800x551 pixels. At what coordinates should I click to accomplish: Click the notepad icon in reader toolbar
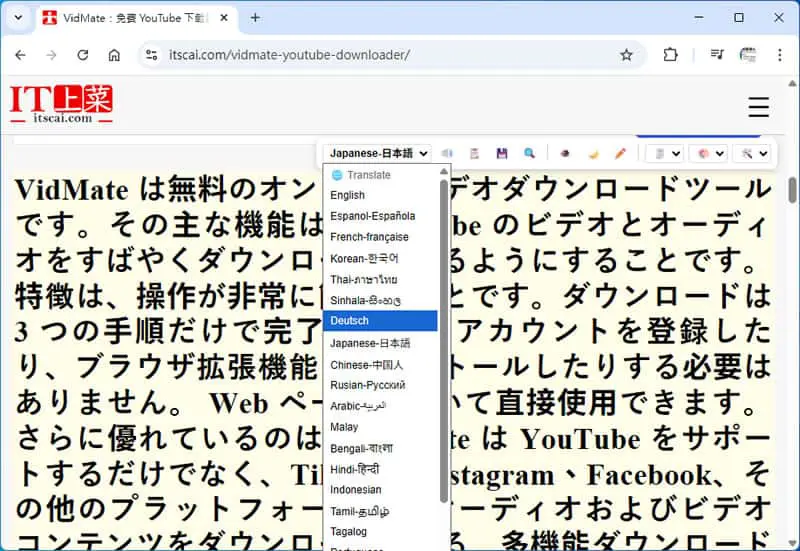tap(474, 153)
